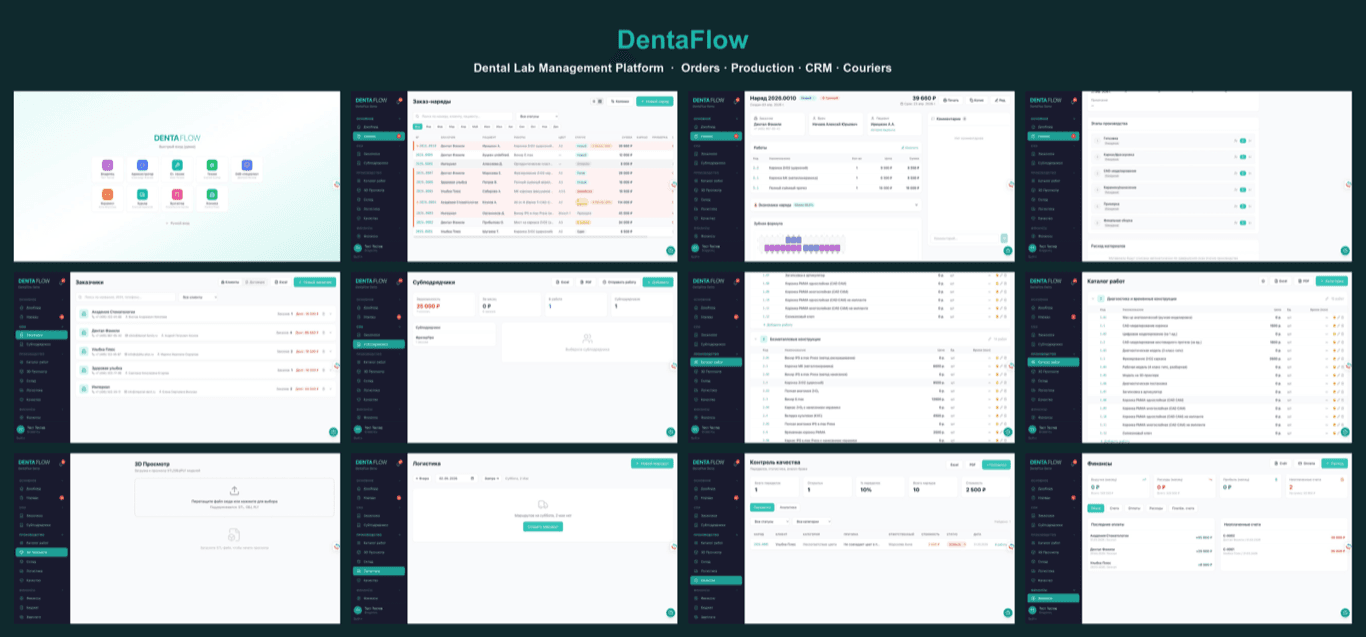1366x637 pixels.
Task: Click the search field in Заказ-наряды
Action: (x=464, y=116)
